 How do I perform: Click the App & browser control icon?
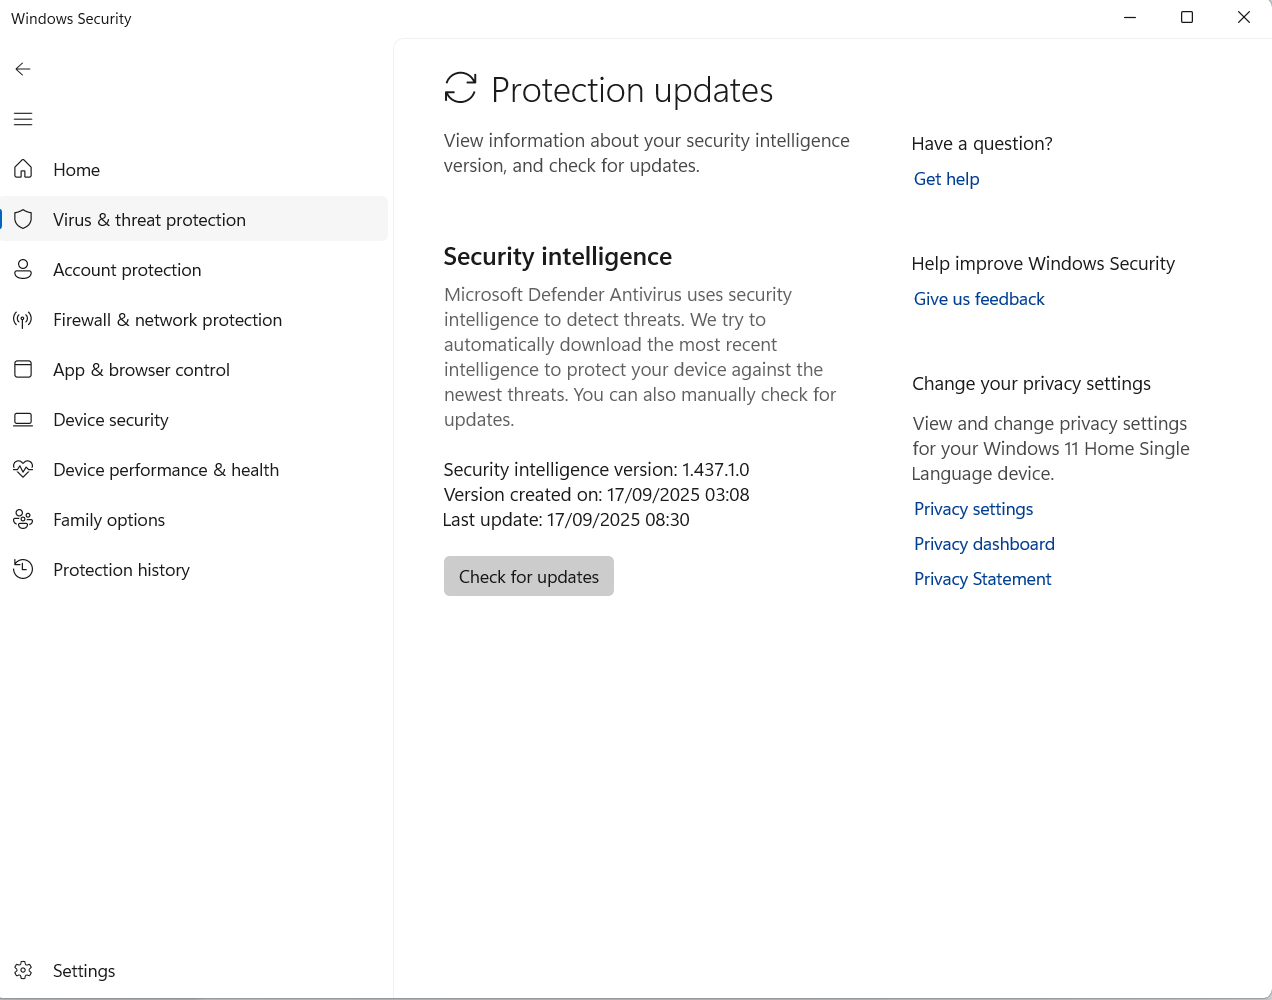pos(23,369)
